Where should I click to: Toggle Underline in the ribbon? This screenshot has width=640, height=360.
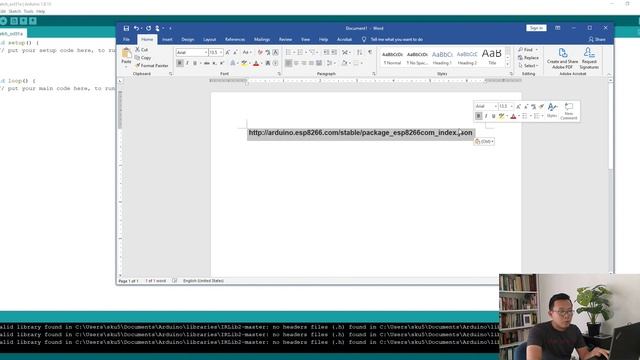[195, 63]
